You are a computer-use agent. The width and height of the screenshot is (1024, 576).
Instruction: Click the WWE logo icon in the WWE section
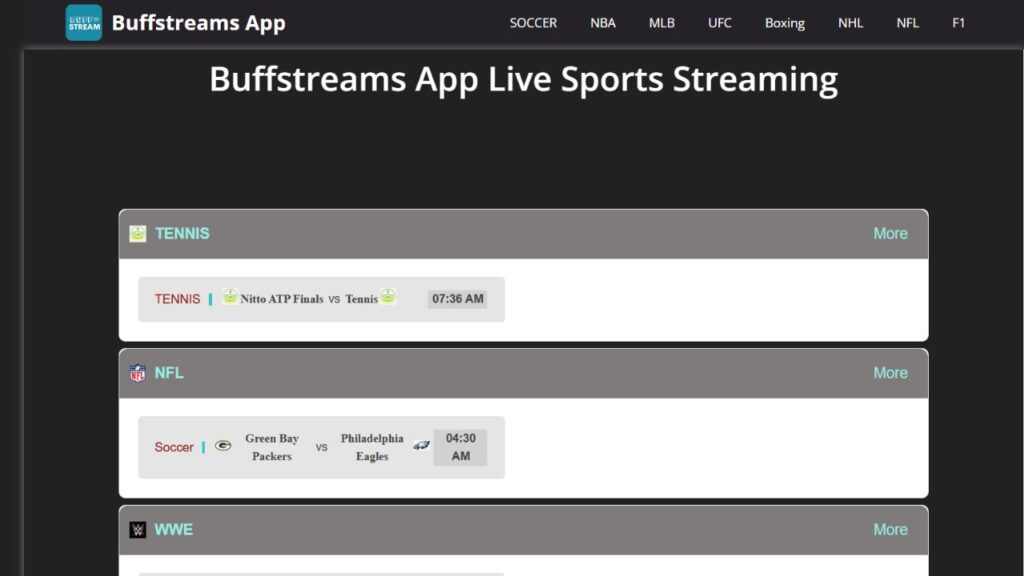pos(138,529)
